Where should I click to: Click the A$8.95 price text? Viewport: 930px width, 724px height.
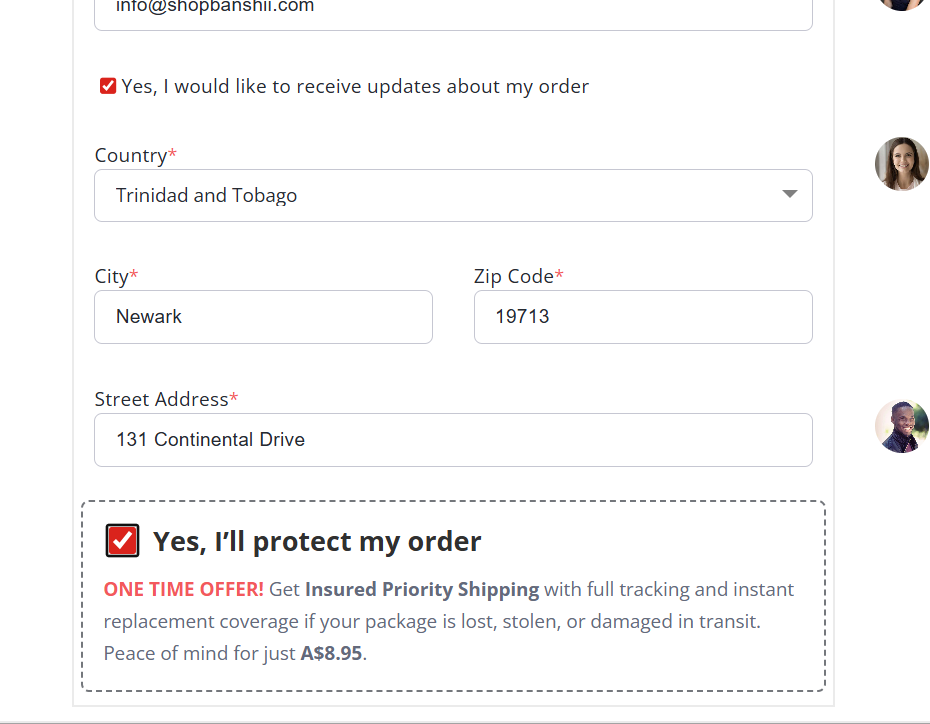tap(331, 654)
